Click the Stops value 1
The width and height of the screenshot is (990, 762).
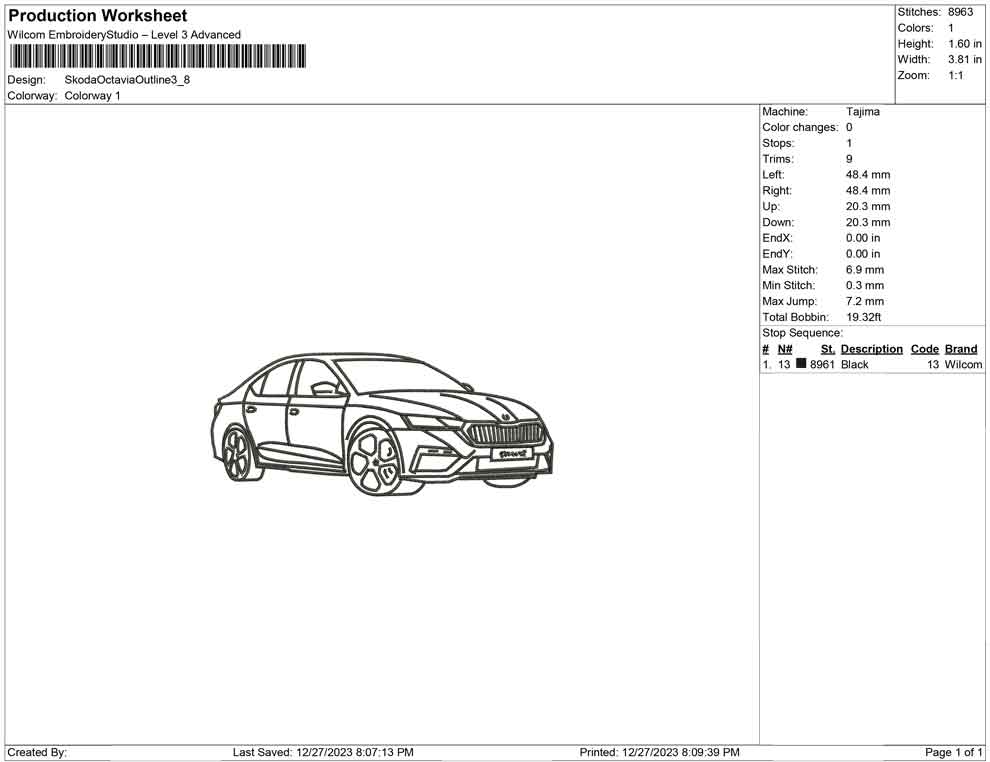pyautogui.click(x=849, y=143)
